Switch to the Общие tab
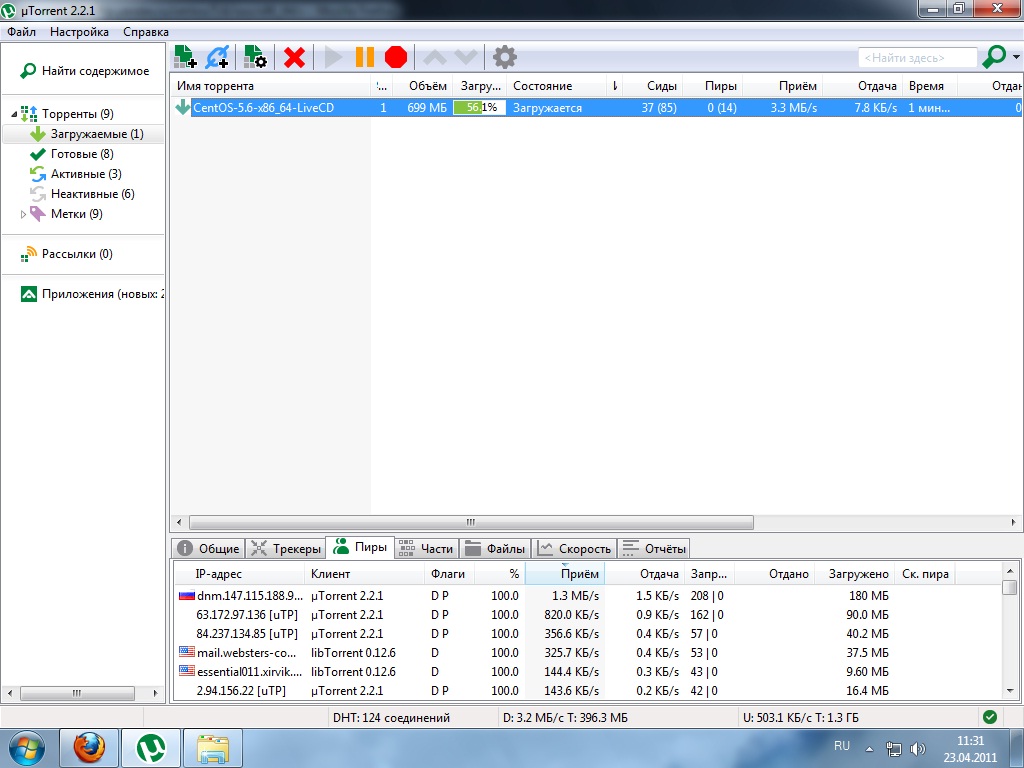The height and width of the screenshot is (768, 1024). pyautogui.click(x=208, y=549)
